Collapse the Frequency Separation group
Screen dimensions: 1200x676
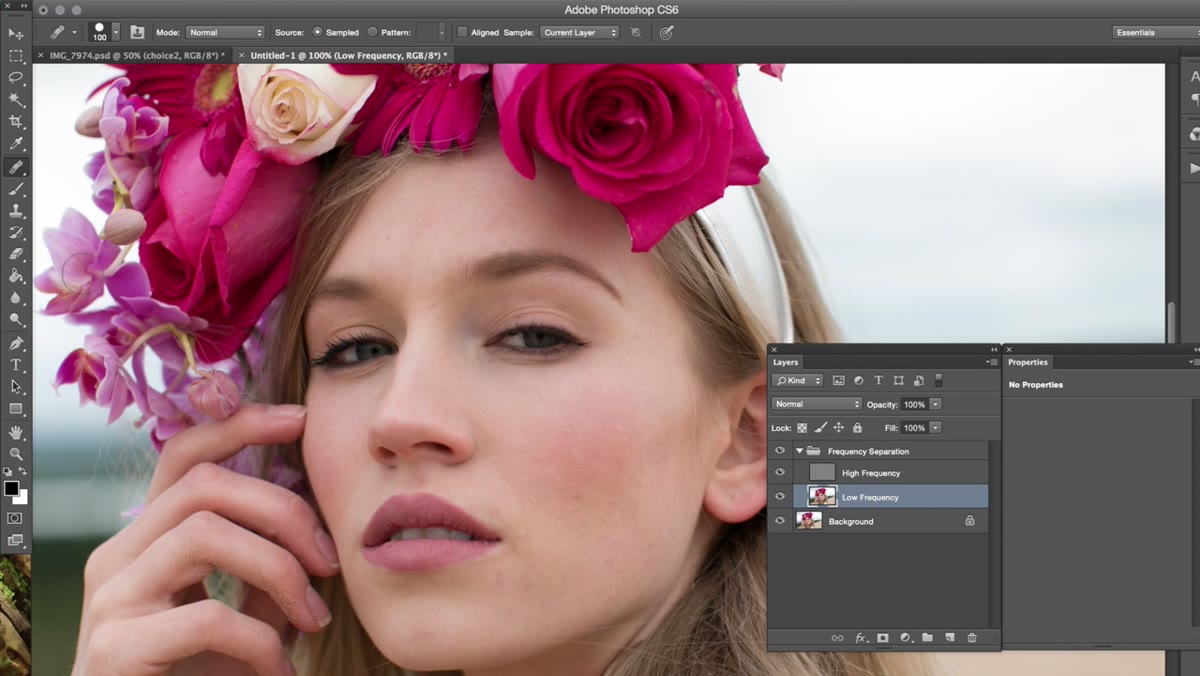click(x=799, y=451)
